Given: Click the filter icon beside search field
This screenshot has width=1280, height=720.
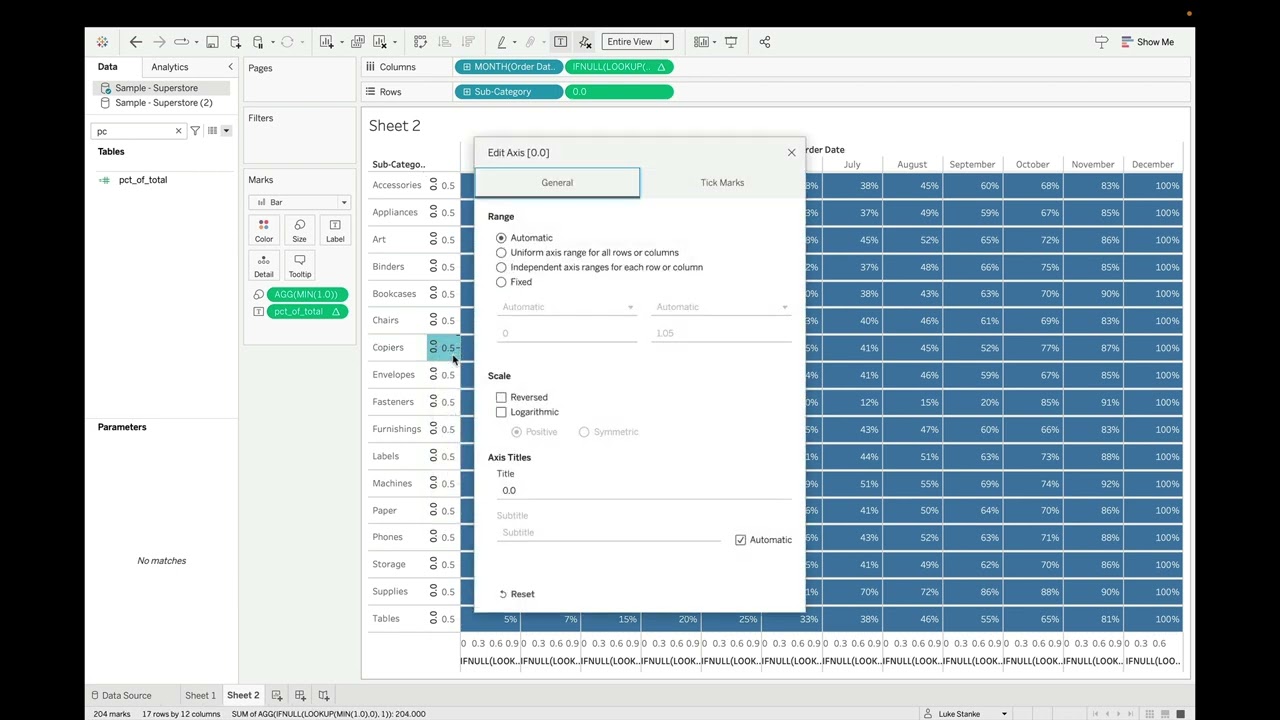Looking at the screenshot, I should click(x=195, y=131).
